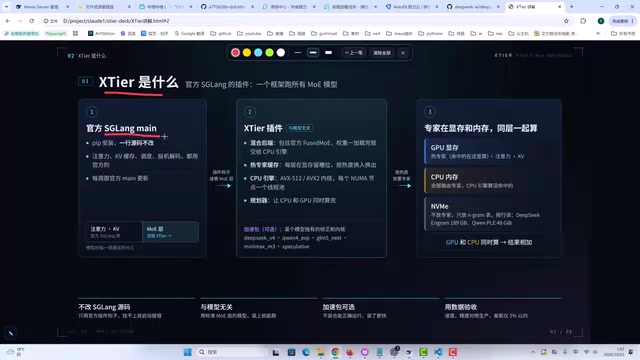
Task: Open the extensions puzzle icon
Action: pos(583,21)
